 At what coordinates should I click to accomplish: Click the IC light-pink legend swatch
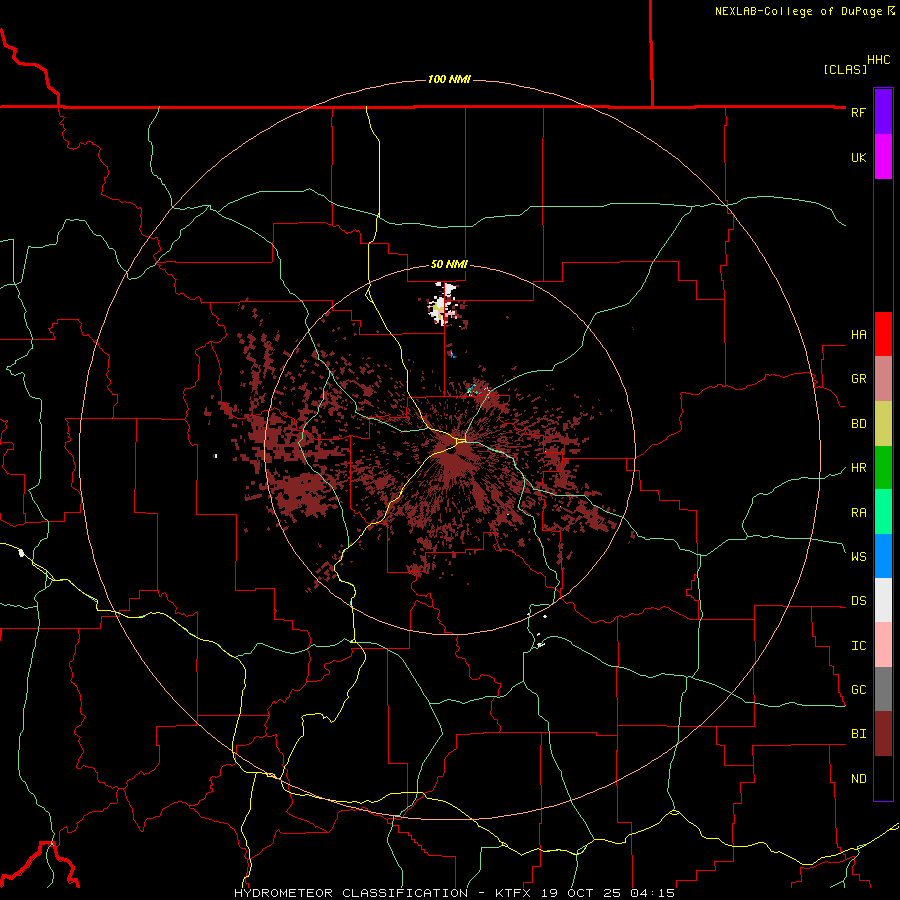(883, 645)
